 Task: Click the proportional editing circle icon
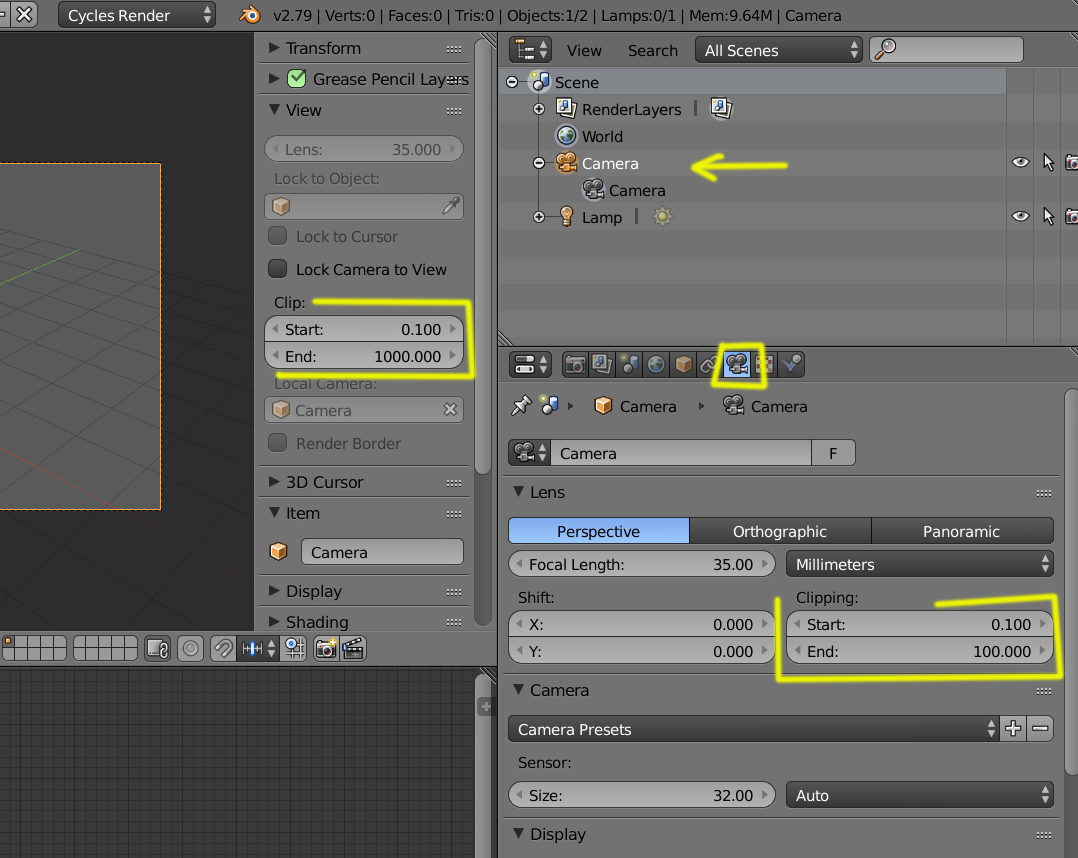click(x=190, y=648)
